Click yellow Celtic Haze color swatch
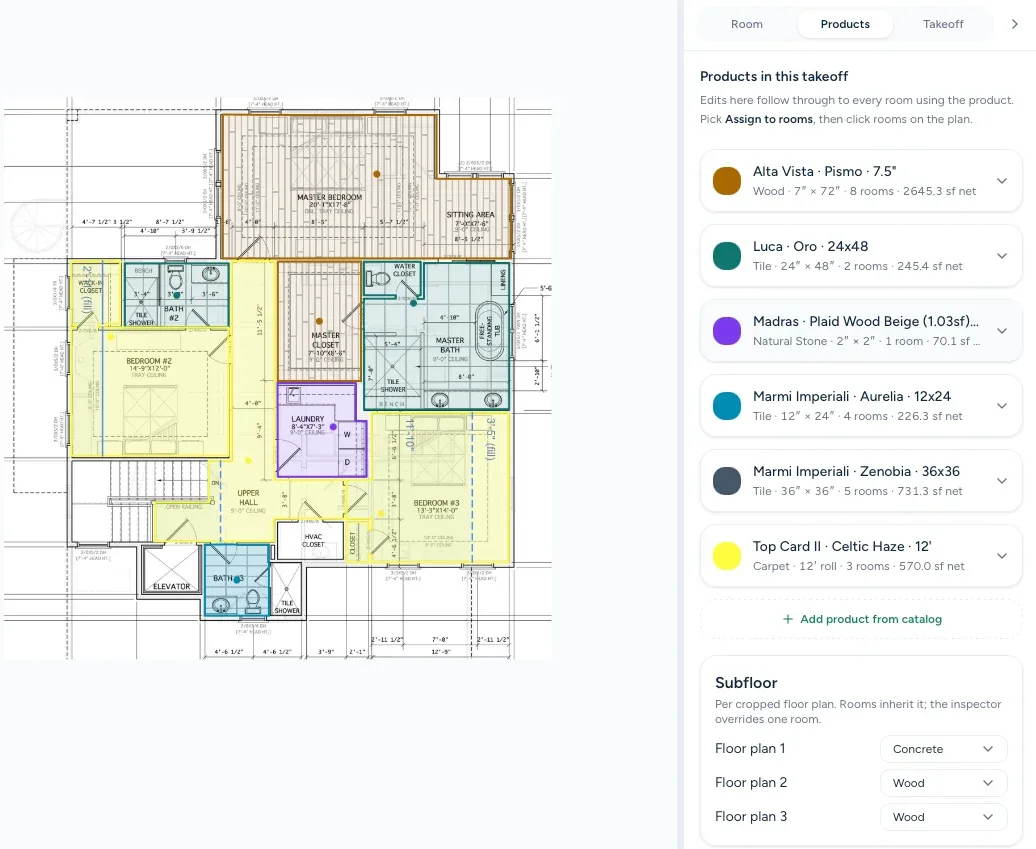The image size is (1036, 849). 727,556
